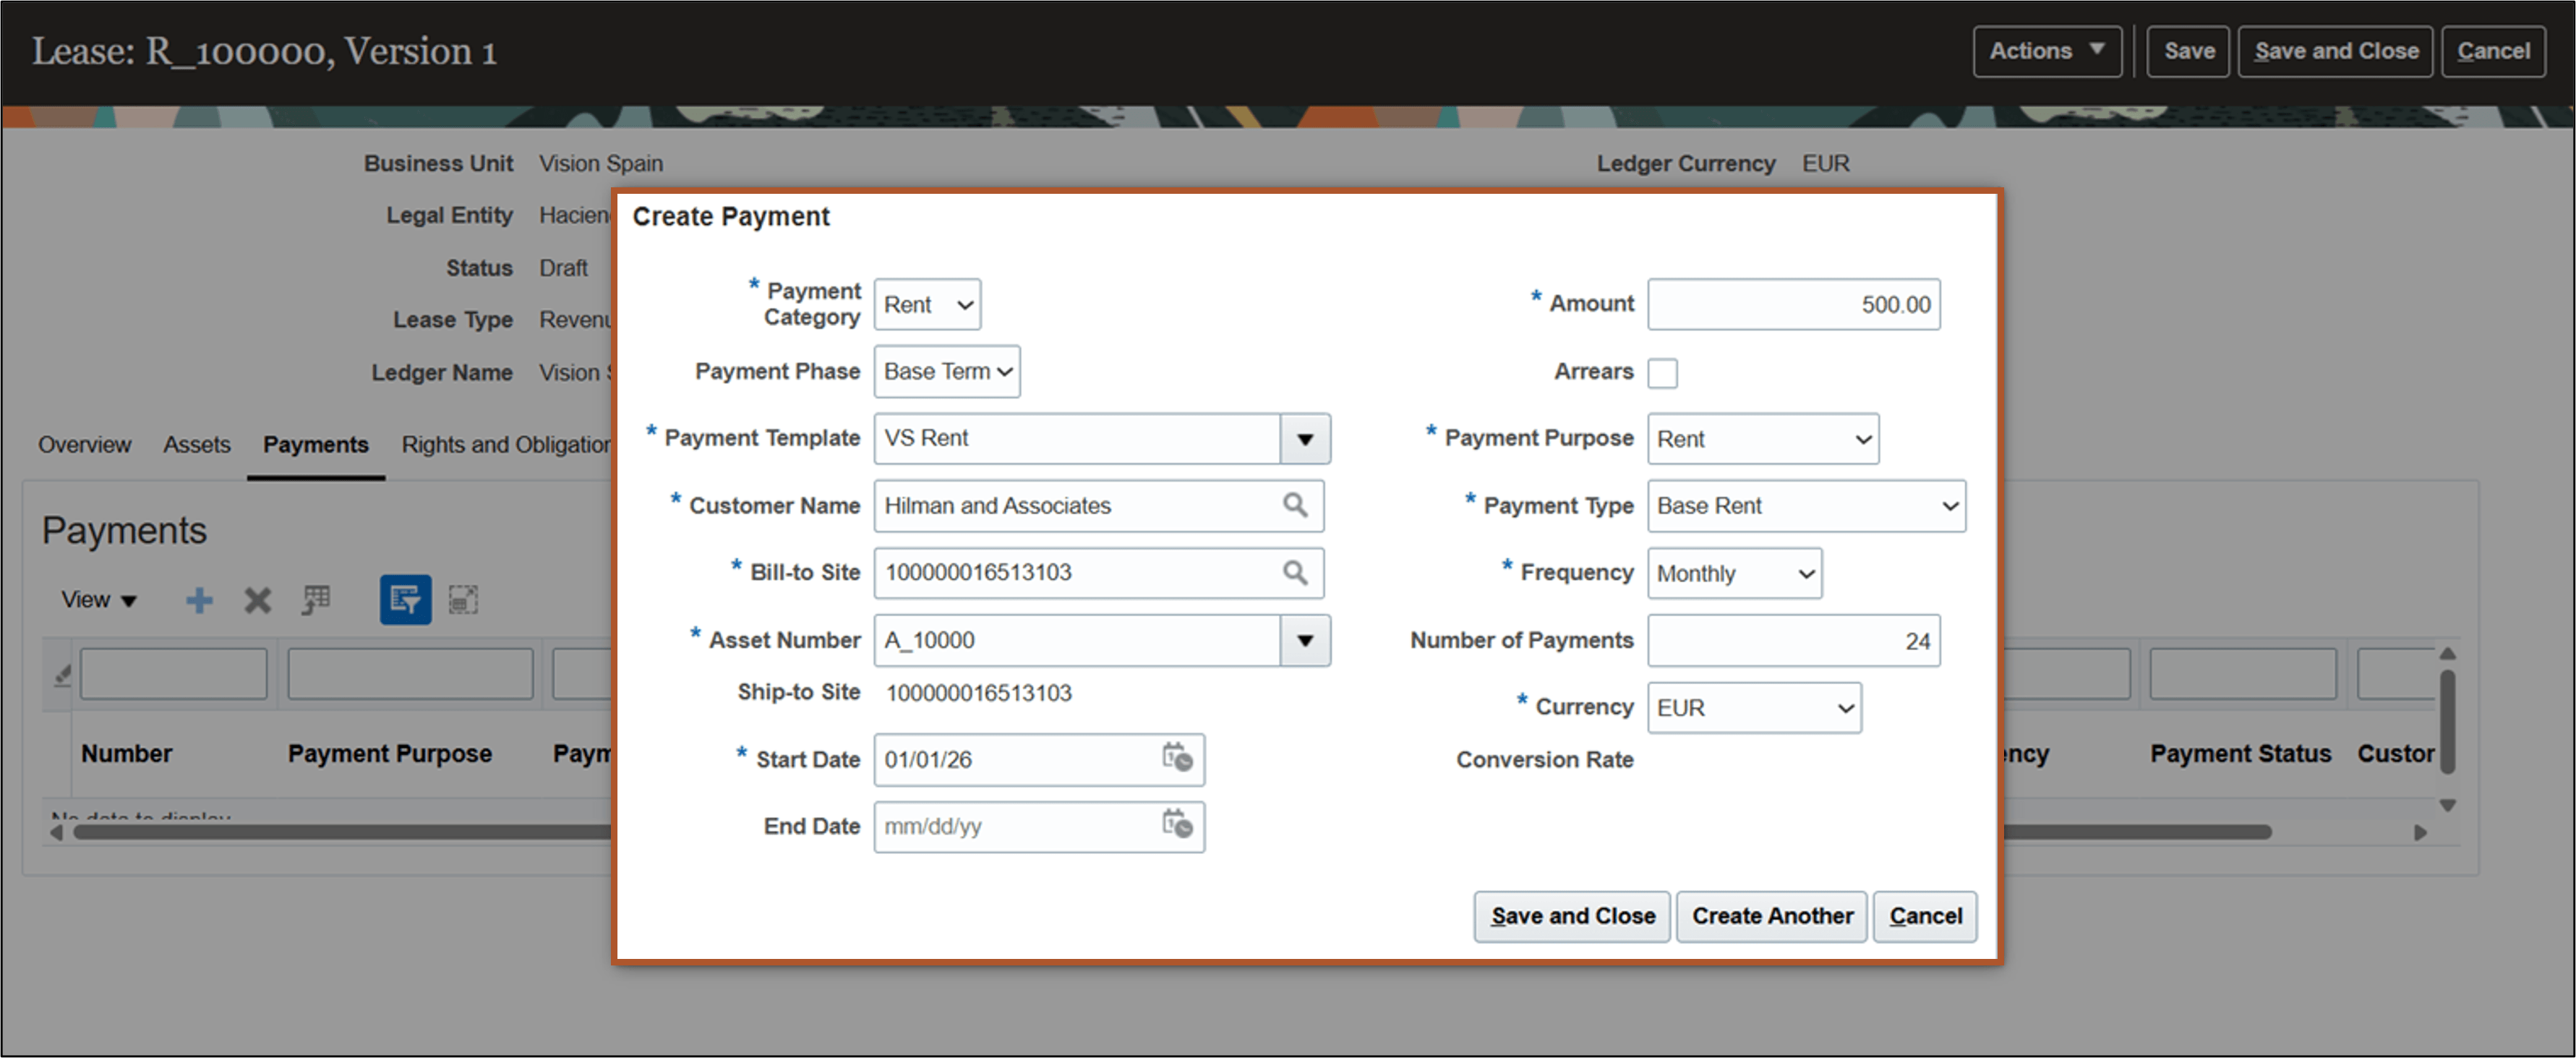Switch to the Overview tab

tap(84, 444)
